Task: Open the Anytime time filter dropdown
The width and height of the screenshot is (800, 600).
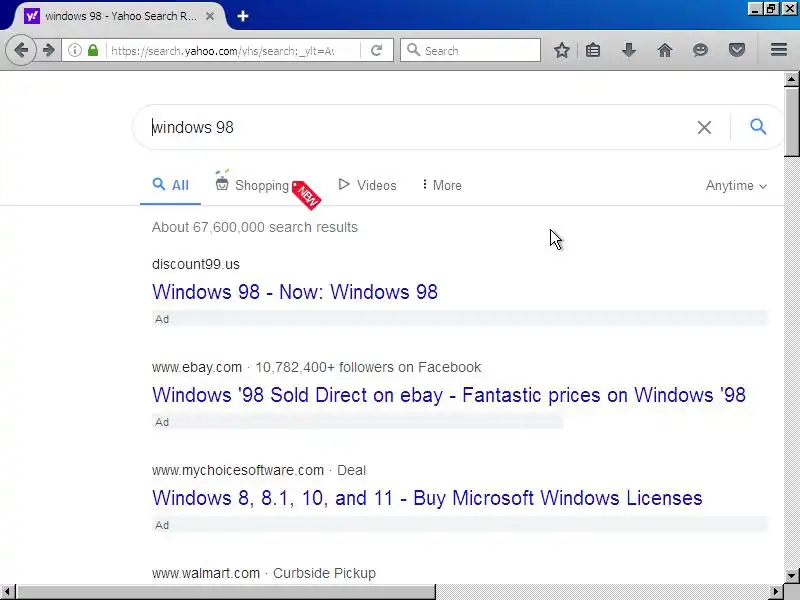Action: point(736,186)
